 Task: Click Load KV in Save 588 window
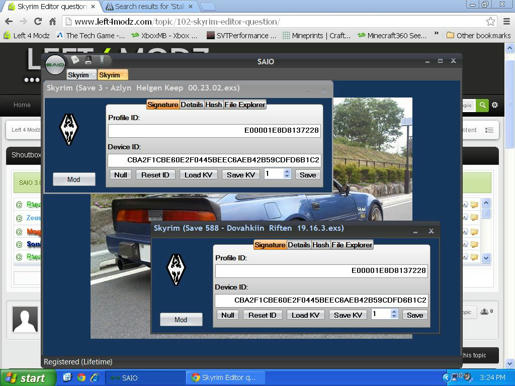305,315
